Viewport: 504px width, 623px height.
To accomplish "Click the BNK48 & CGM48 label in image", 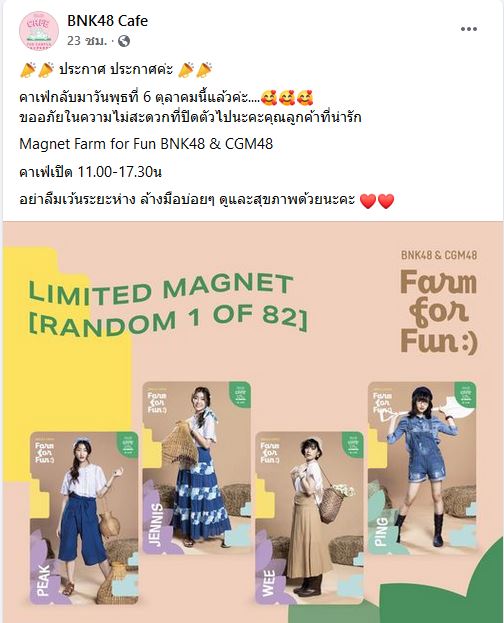I will point(439,255).
